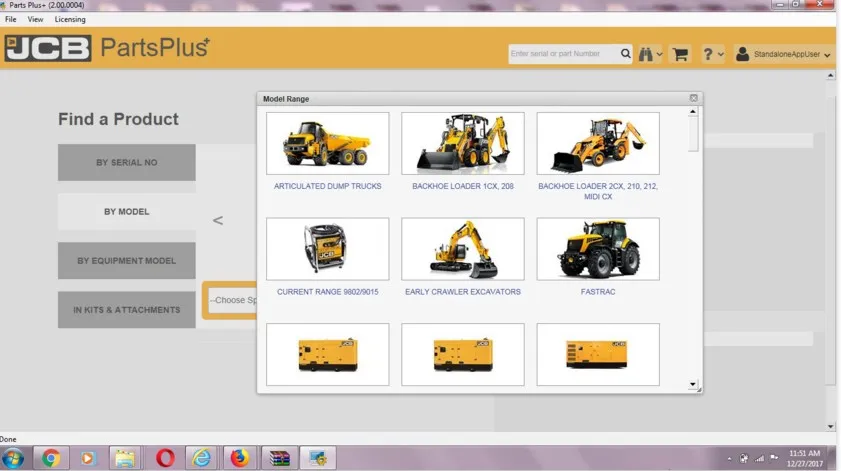The image size is (841, 471).
Task: Open the Licensing menu
Action: (70, 19)
